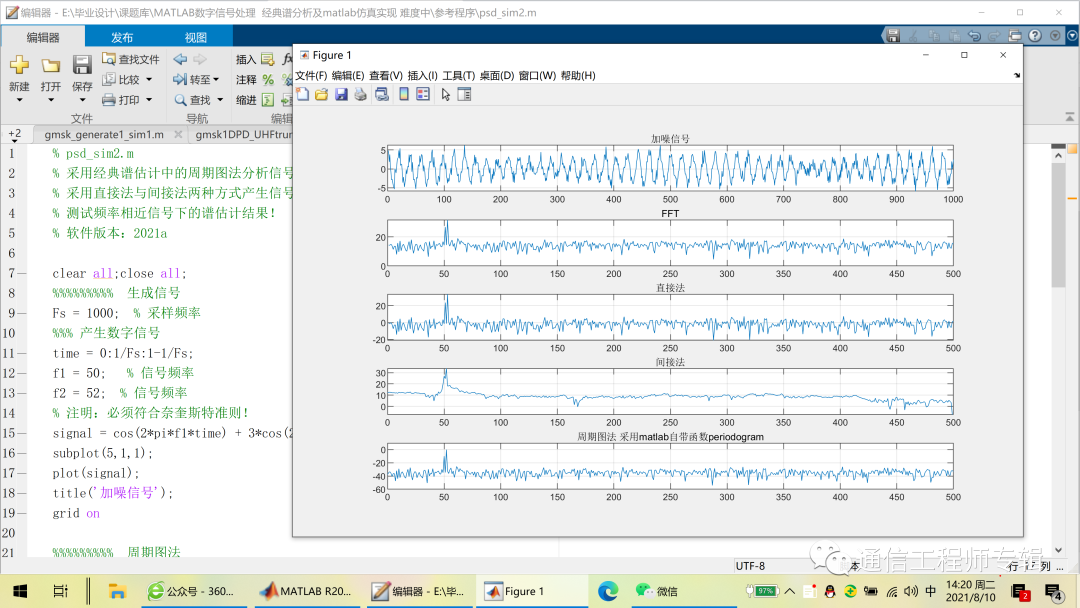Click the line 7 breakpoint dash

coord(22,273)
